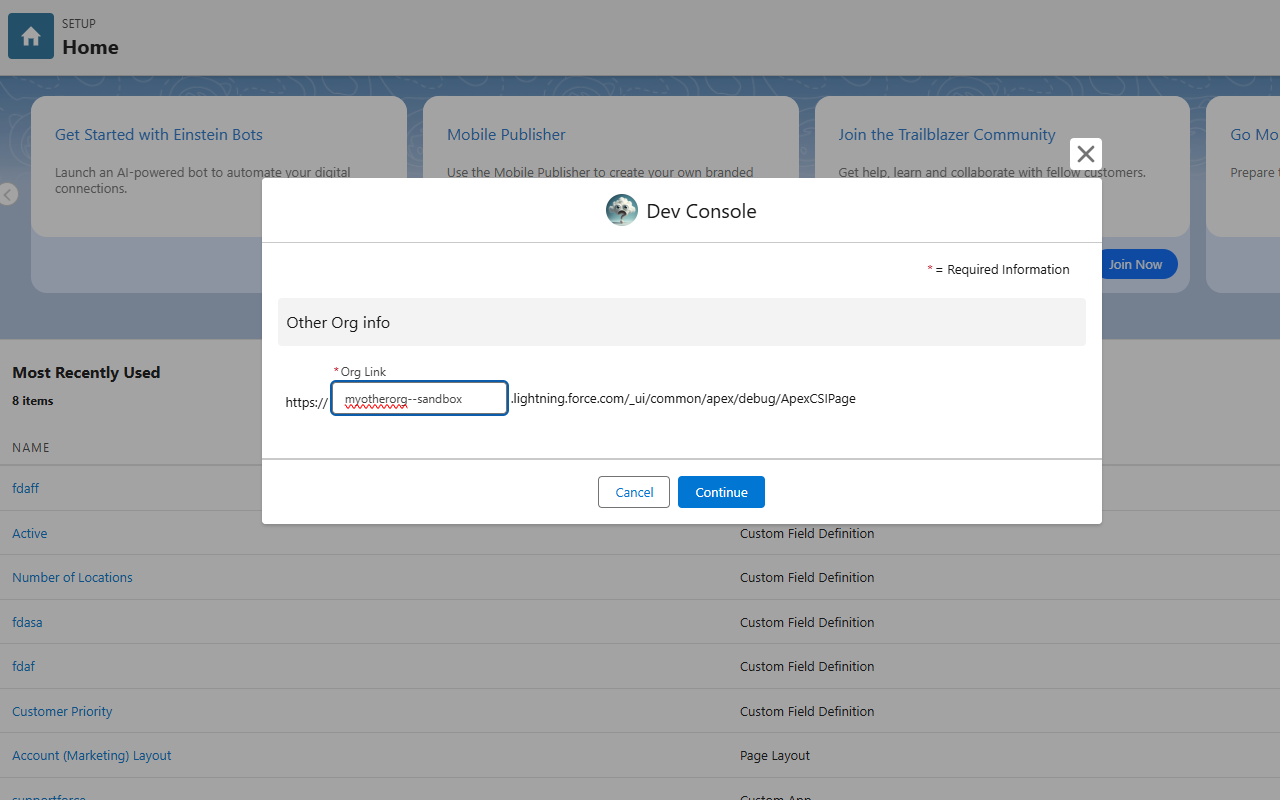The image size is (1280, 800).
Task: Open Get Started with Einstein Bots card link
Action: (x=159, y=134)
